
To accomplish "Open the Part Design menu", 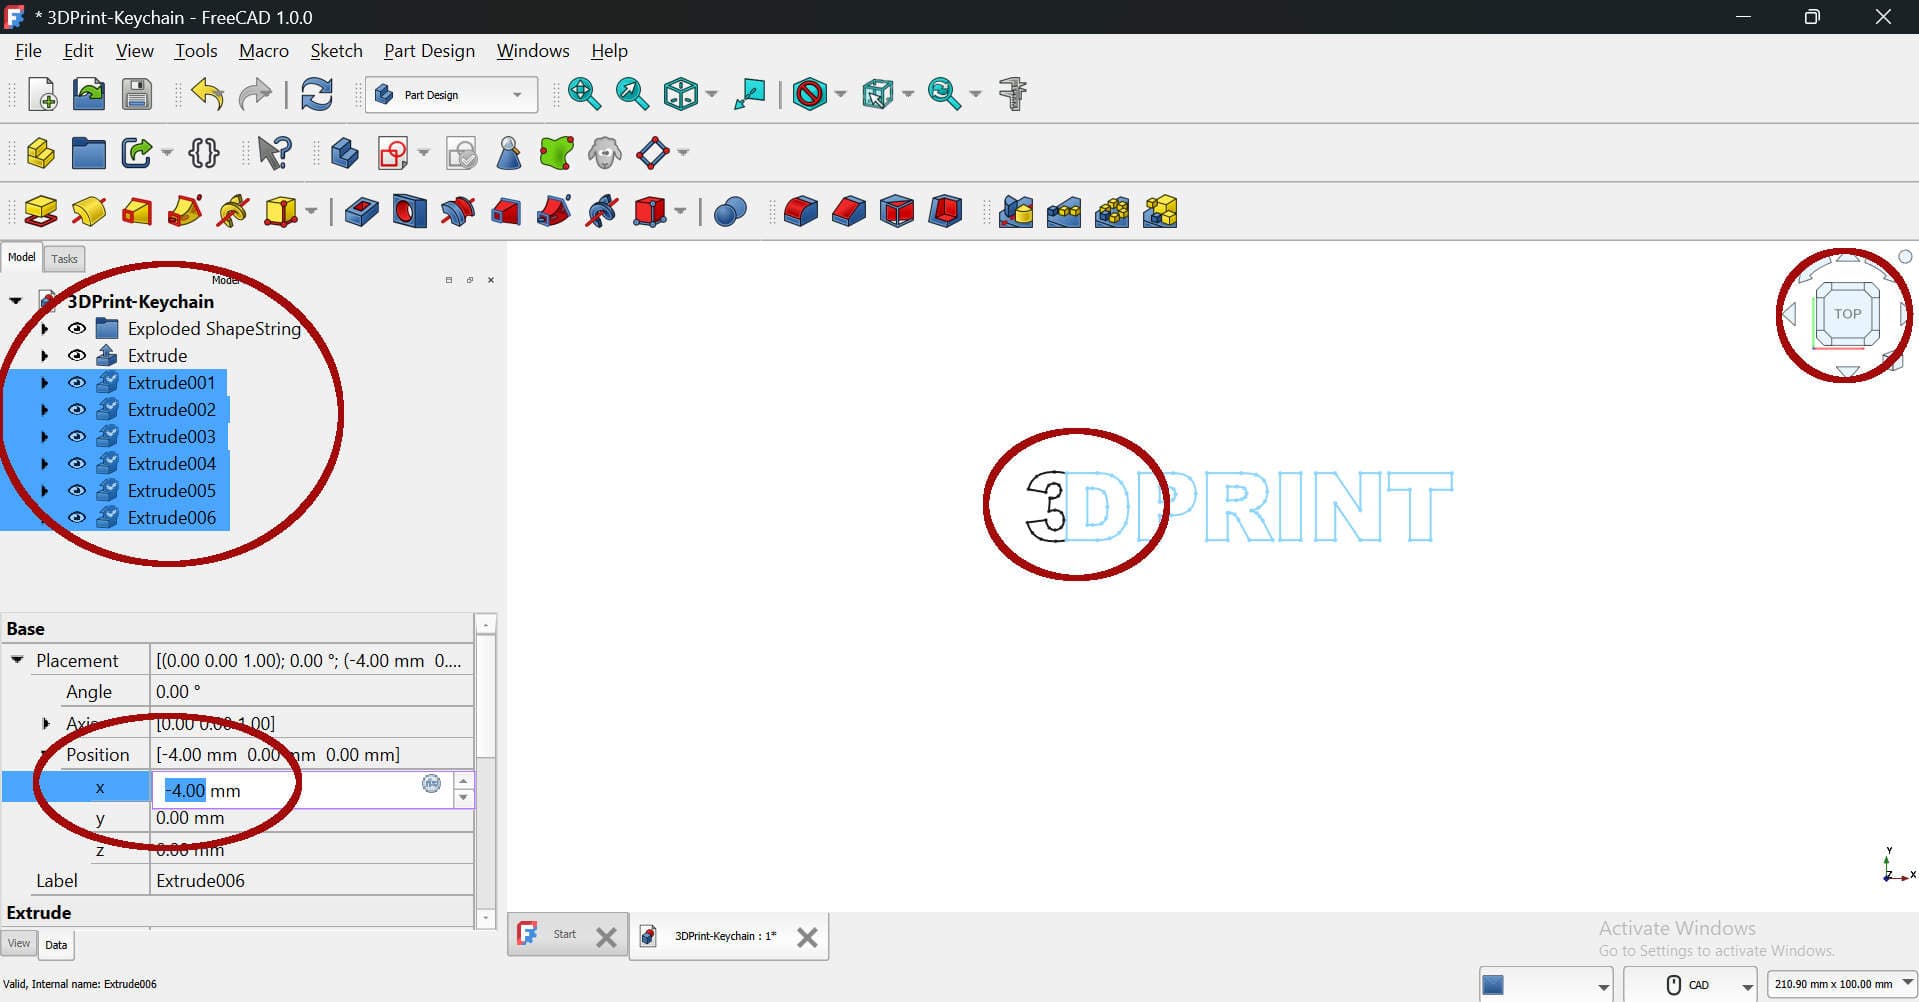I will (x=429, y=51).
